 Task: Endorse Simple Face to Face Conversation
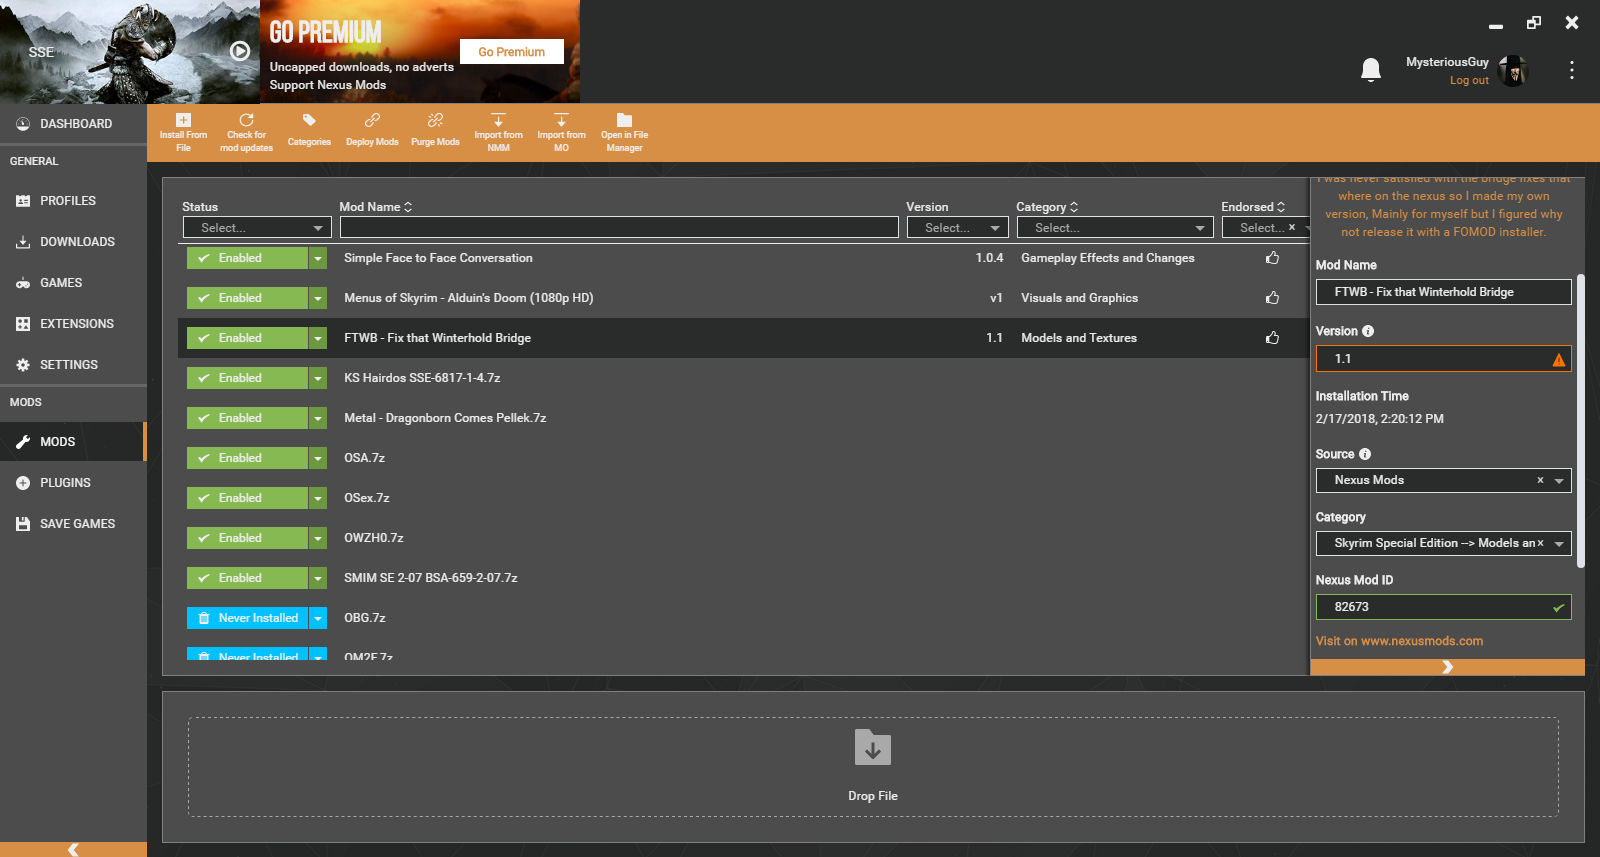[x=1272, y=258]
